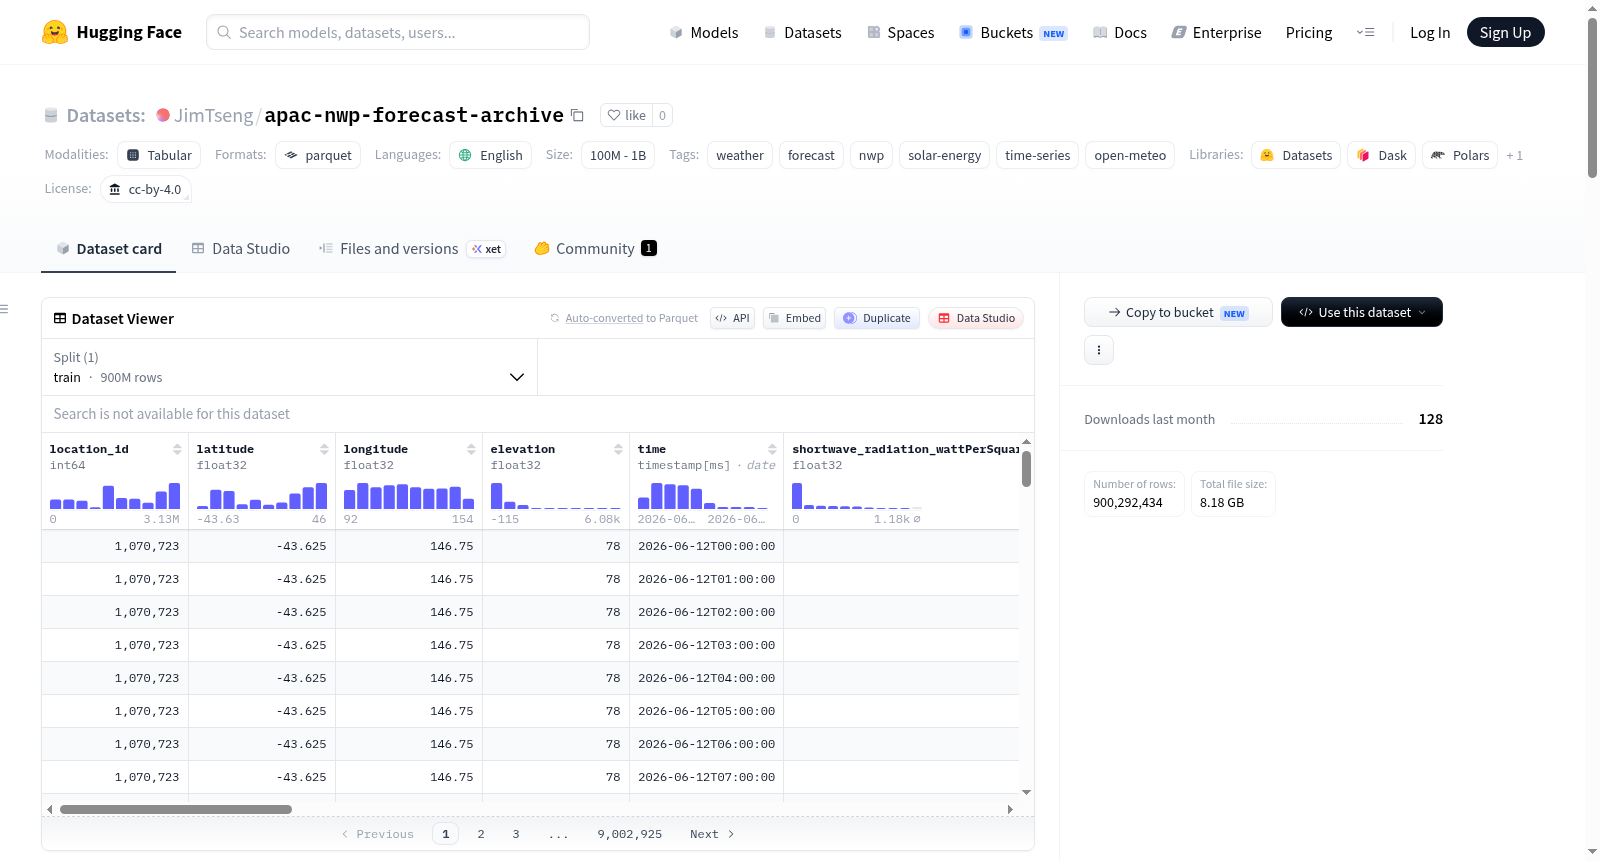Click the elevation histogram range
1600x861 pixels.
pos(556,496)
